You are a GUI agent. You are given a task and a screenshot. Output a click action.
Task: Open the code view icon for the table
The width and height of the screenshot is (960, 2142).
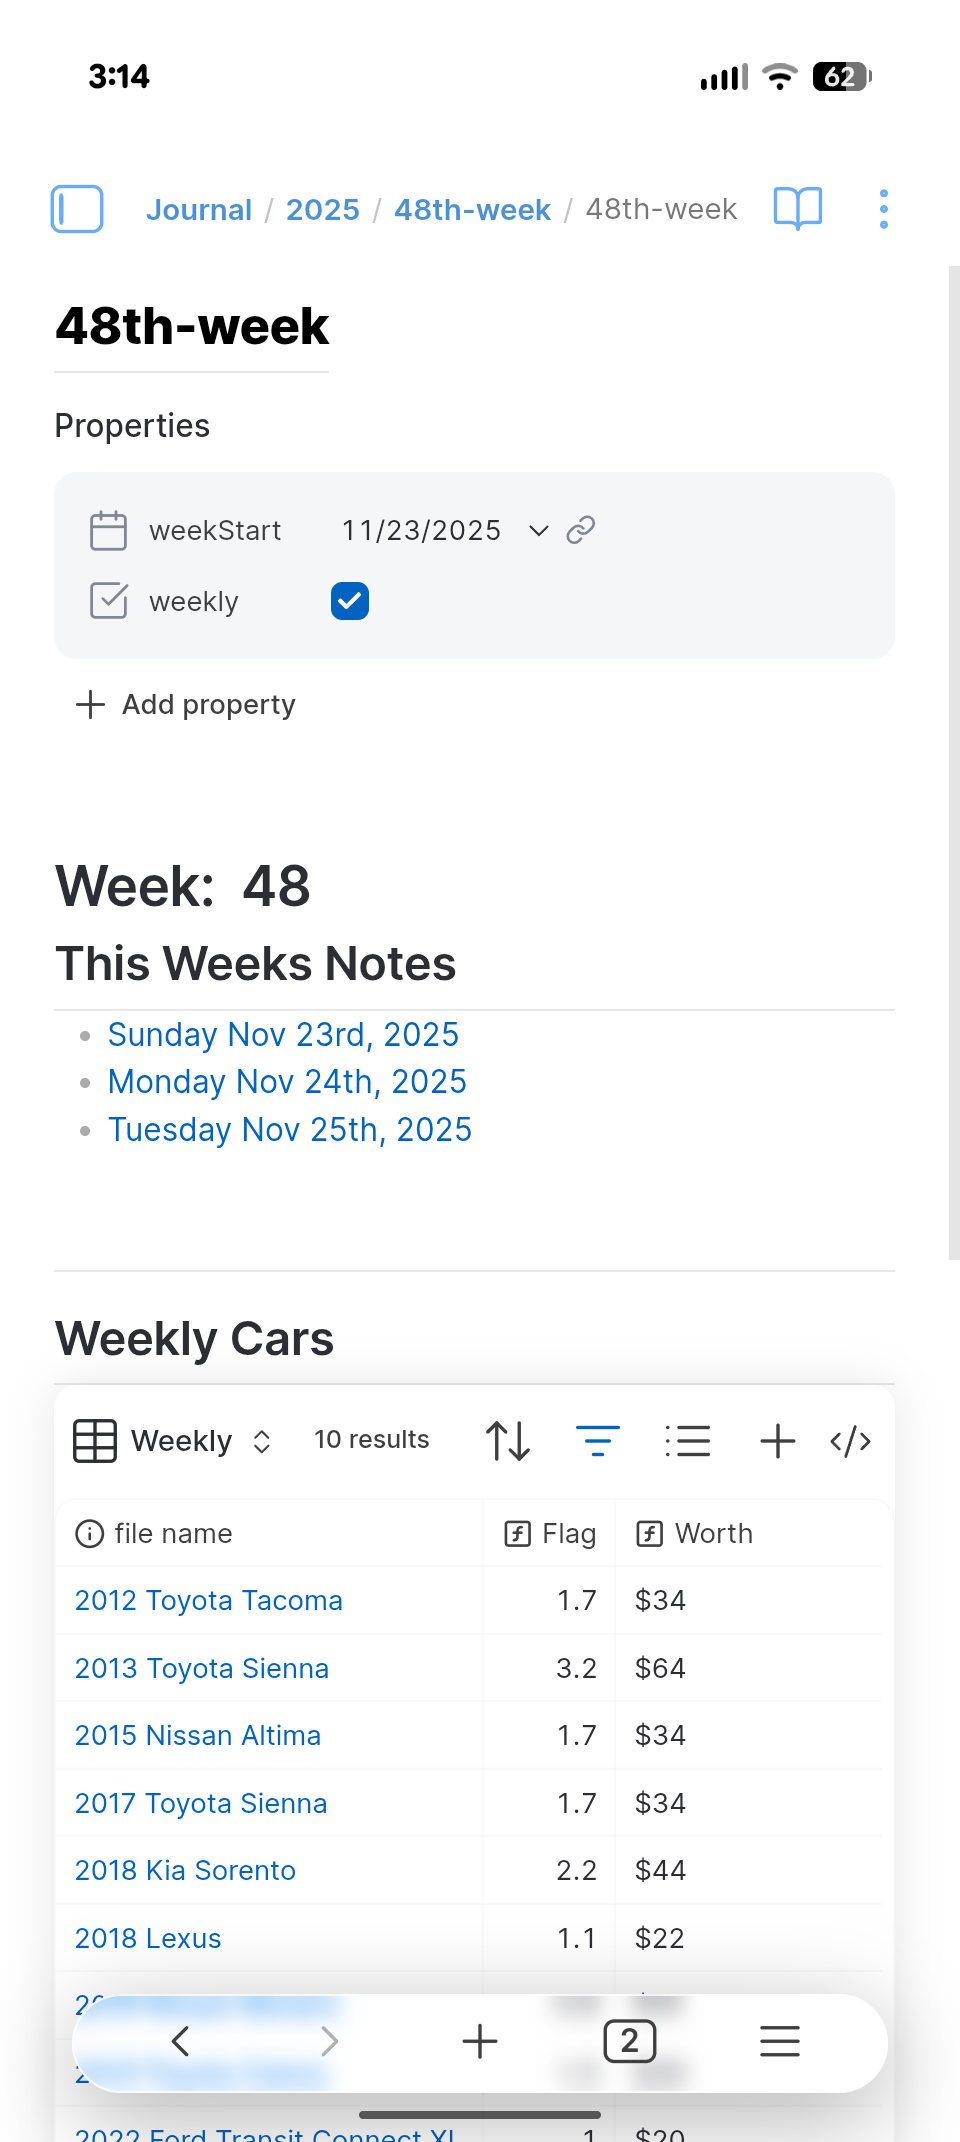[x=849, y=1440]
